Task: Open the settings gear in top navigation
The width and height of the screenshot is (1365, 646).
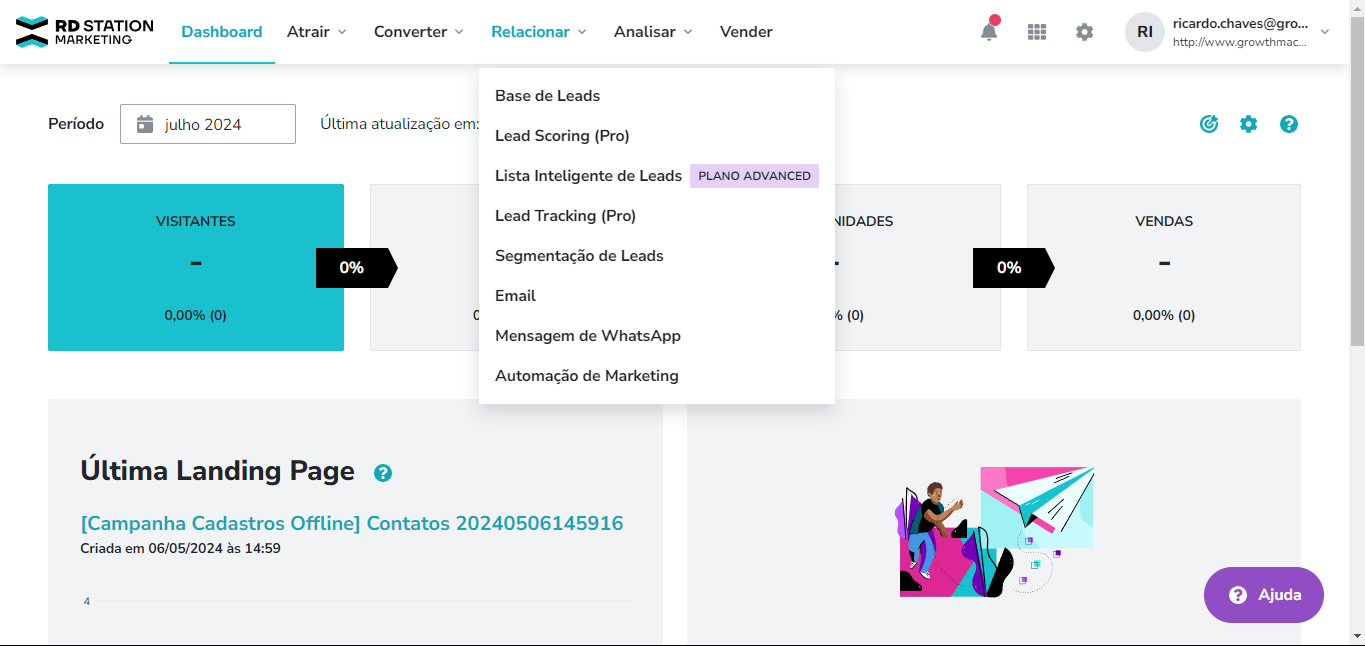Action: point(1084,32)
